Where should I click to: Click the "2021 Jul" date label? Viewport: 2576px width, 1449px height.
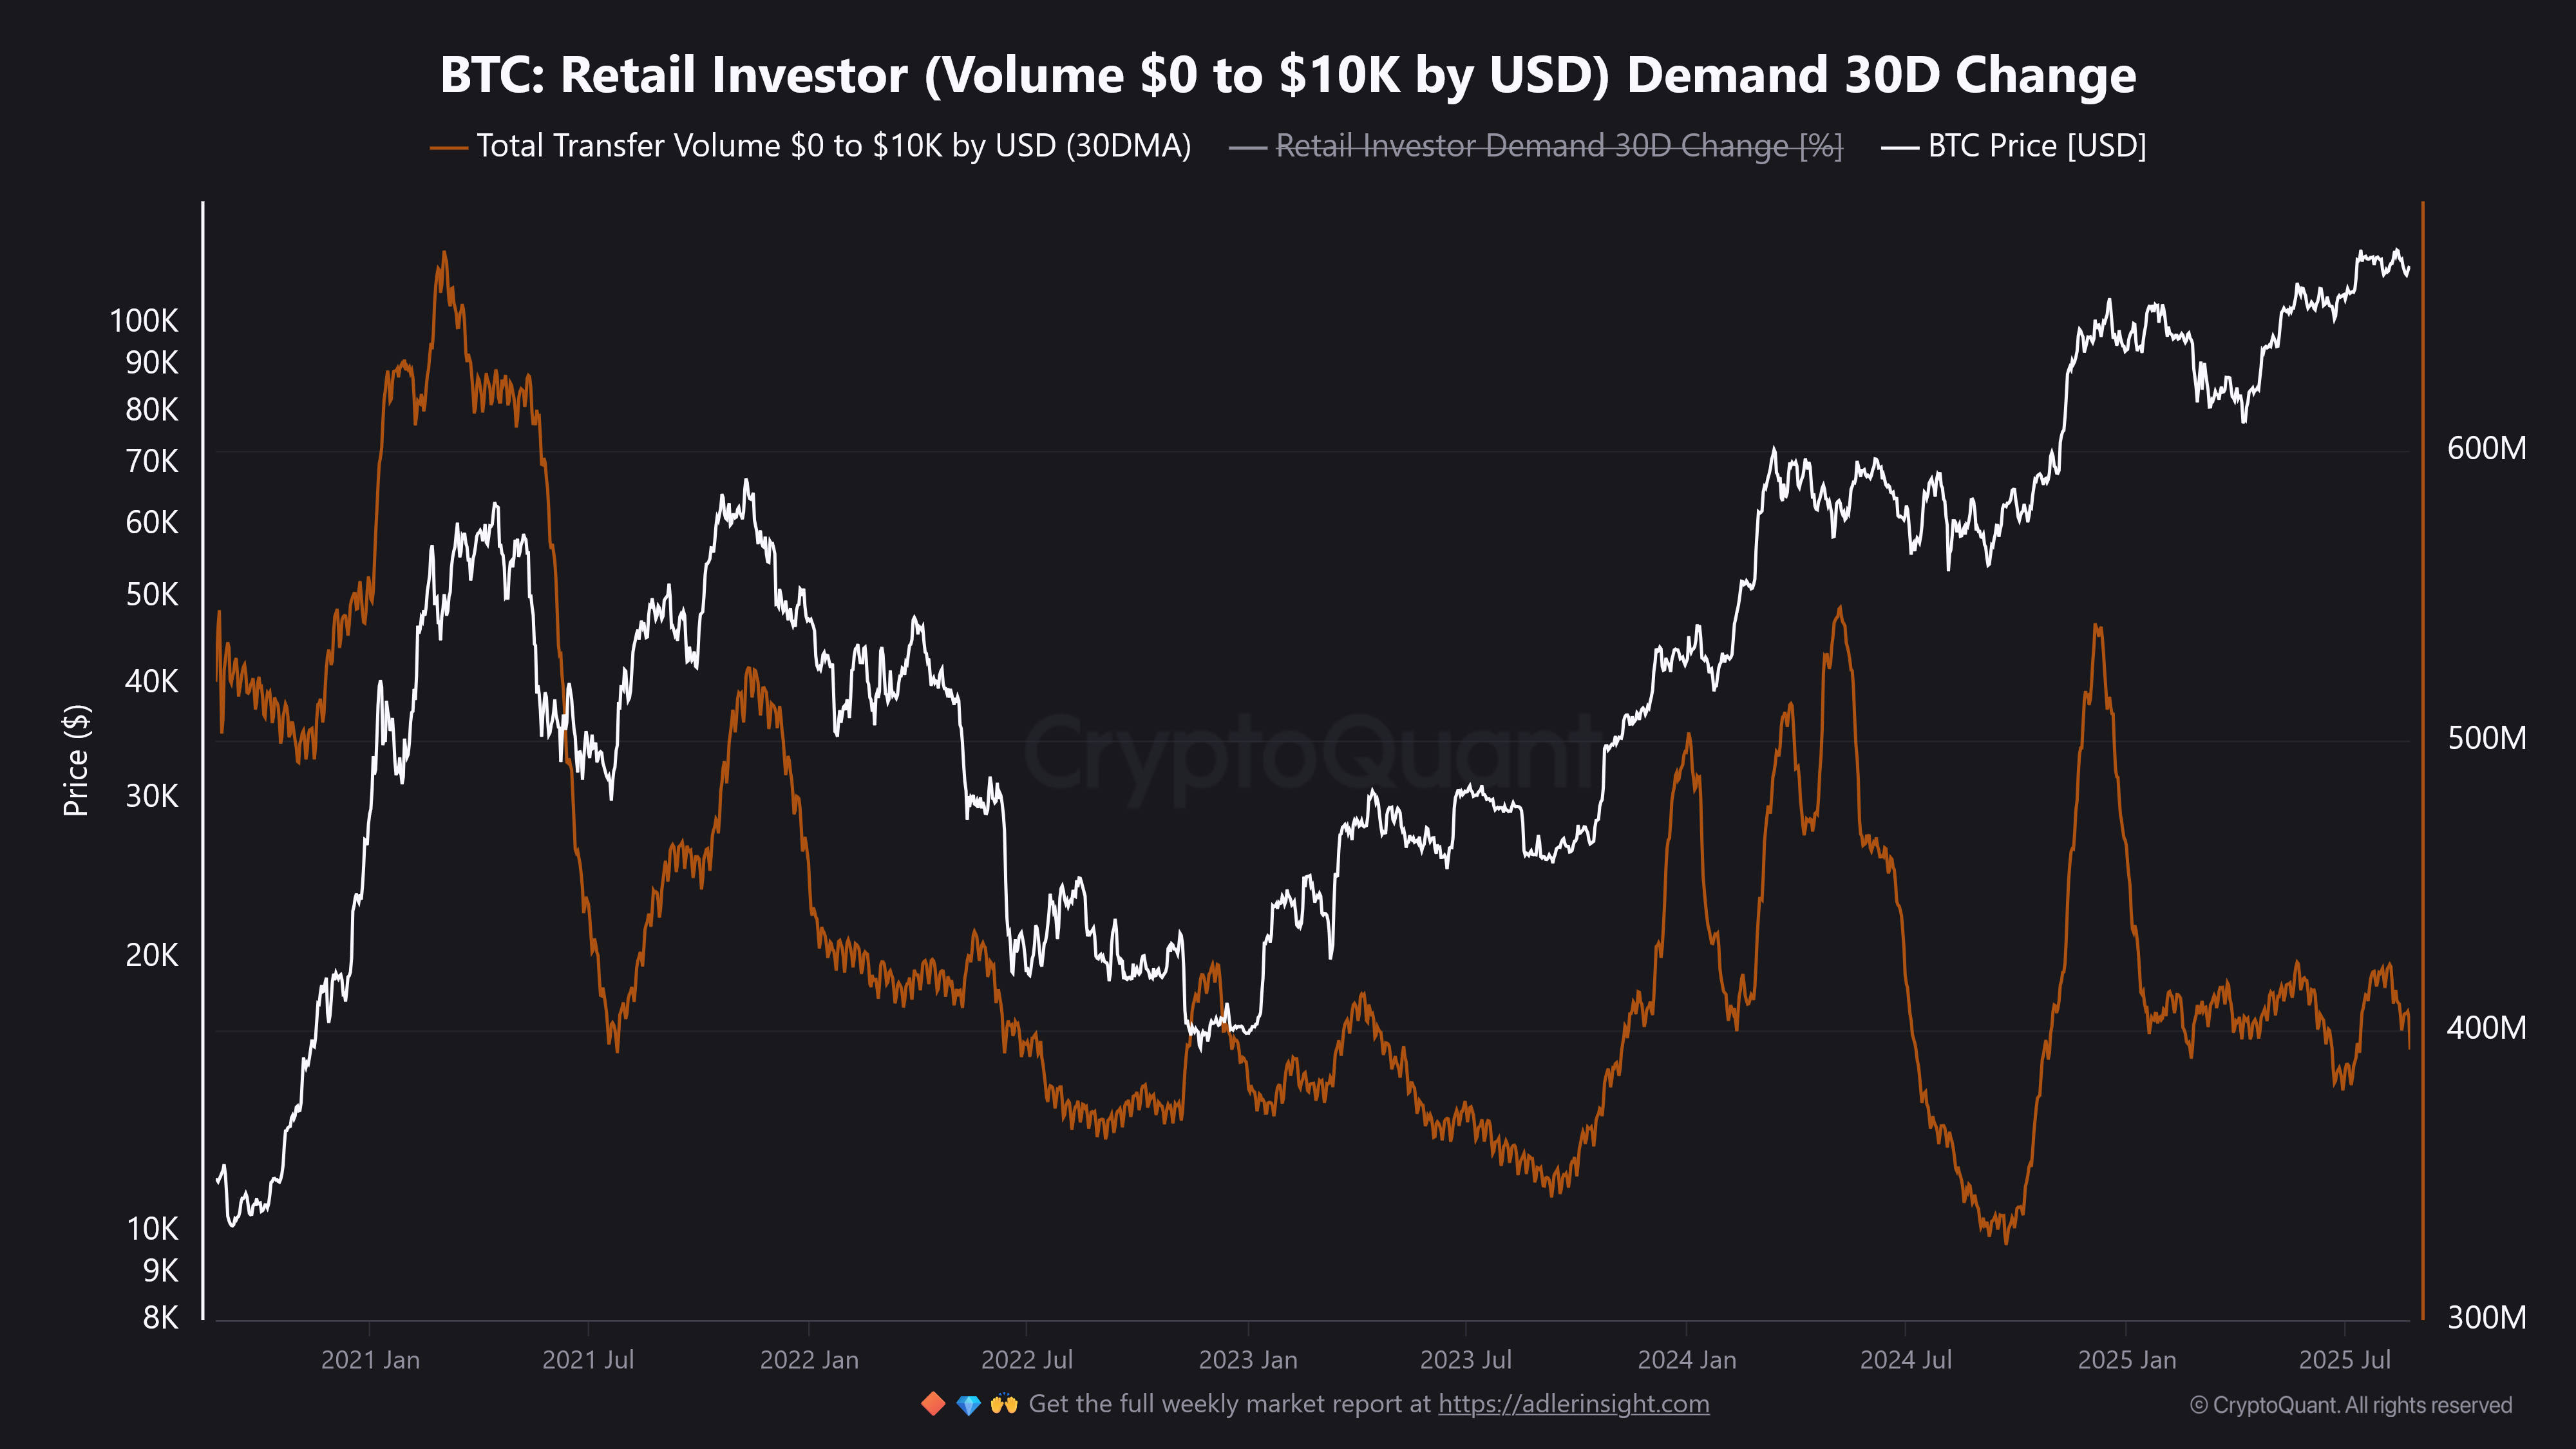(x=588, y=1360)
